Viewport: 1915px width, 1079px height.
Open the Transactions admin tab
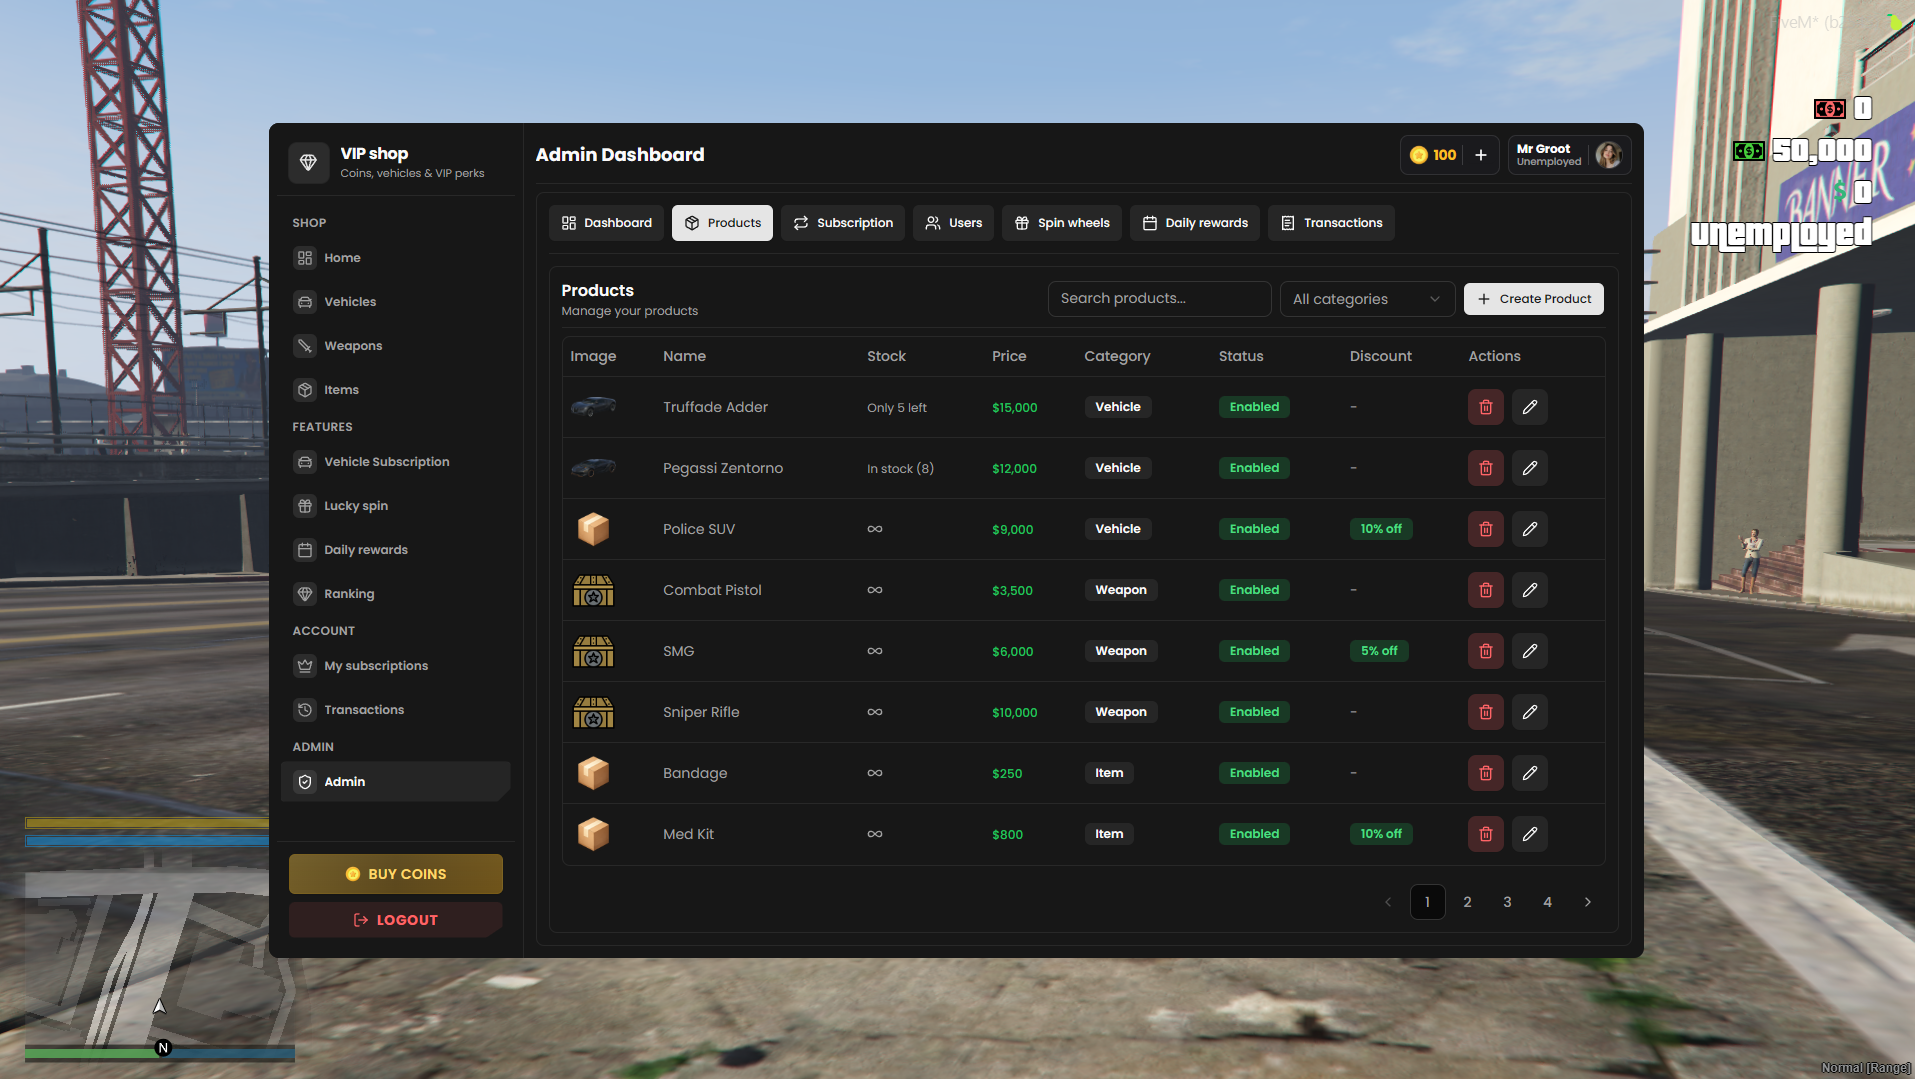[1331, 223]
